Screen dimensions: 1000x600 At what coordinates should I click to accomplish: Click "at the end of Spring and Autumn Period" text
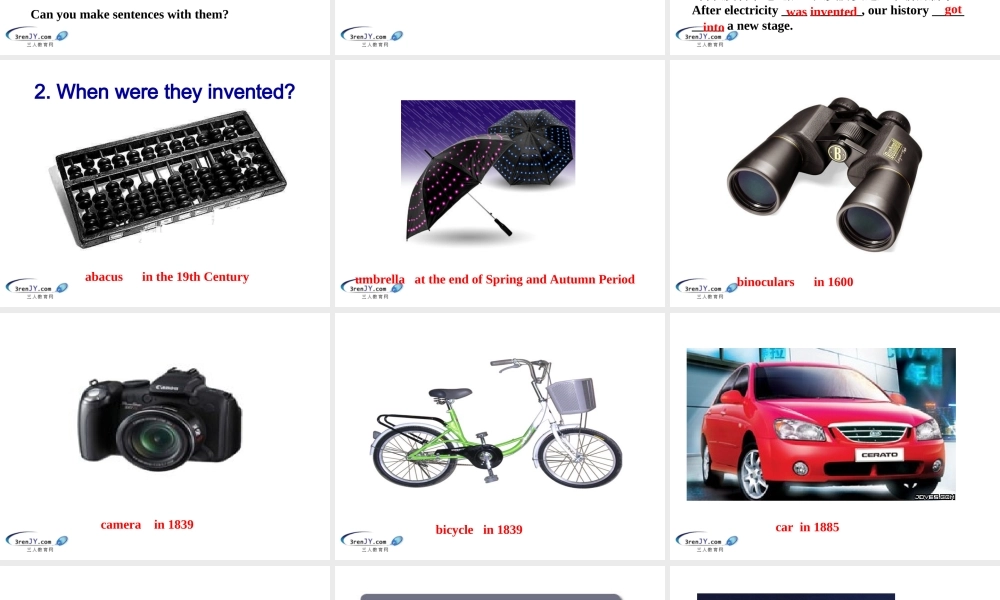(524, 279)
